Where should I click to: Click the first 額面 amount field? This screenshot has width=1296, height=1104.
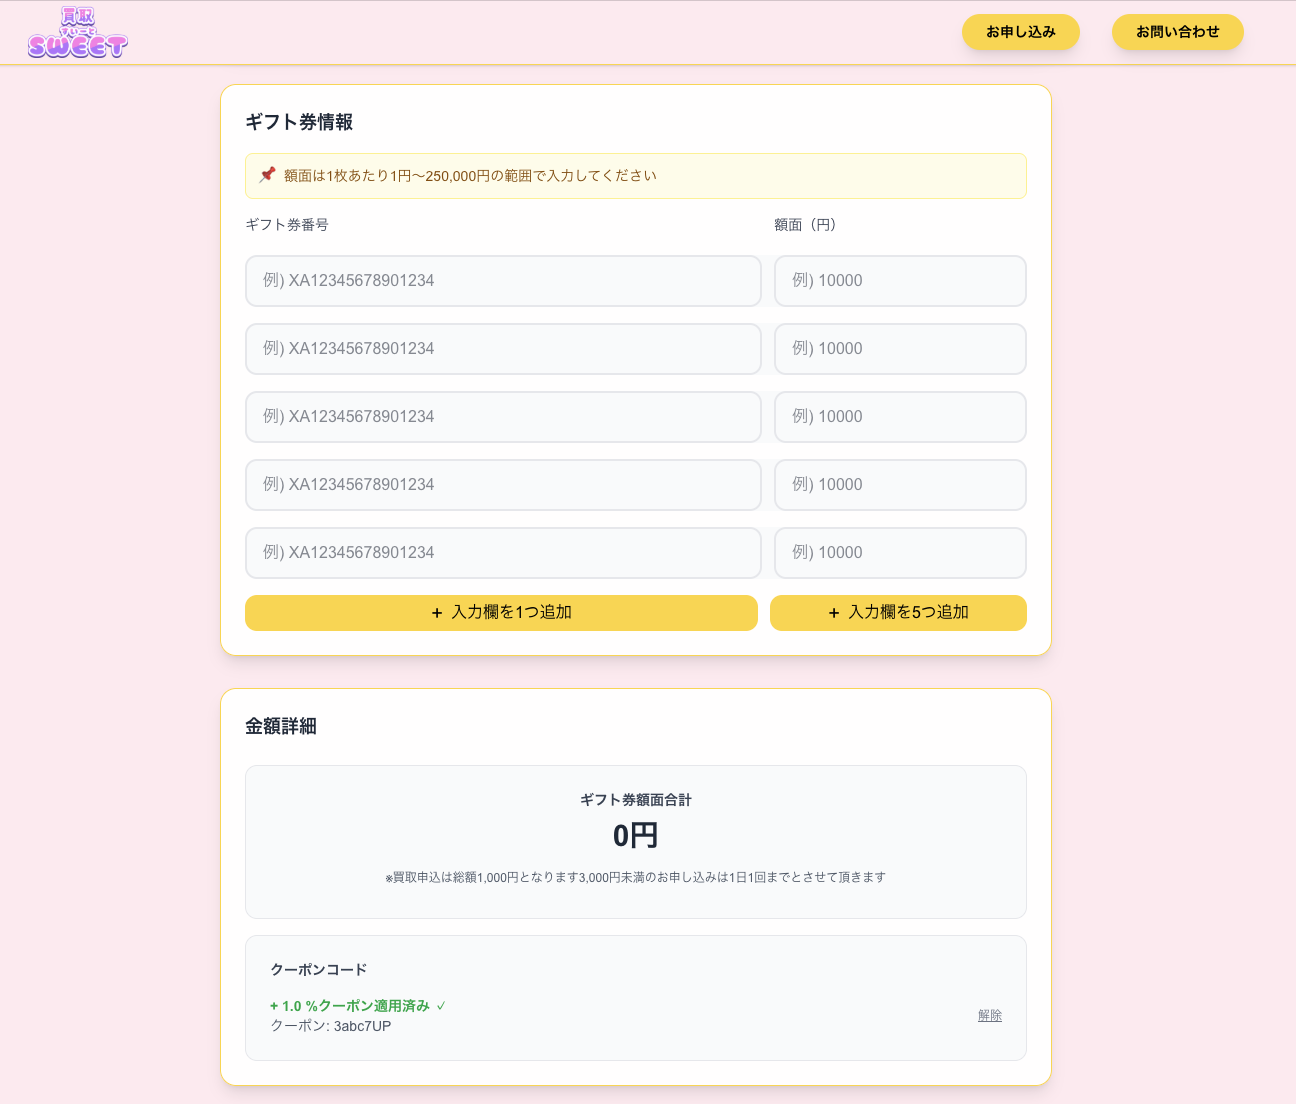(900, 281)
